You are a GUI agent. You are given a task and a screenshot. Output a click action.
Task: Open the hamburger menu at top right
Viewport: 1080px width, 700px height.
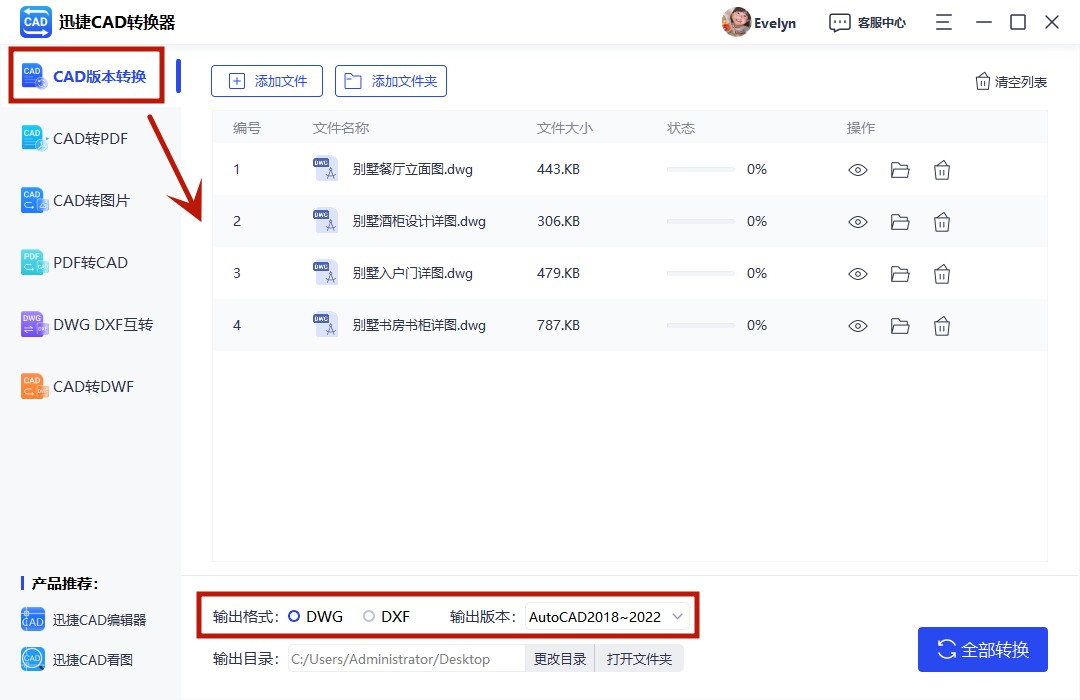pos(943,21)
